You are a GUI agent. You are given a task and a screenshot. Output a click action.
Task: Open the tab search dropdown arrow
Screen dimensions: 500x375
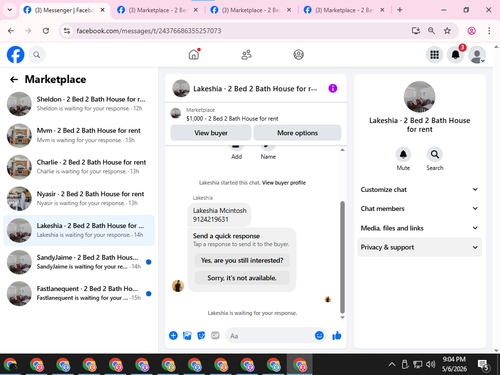[x=10, y=10]
